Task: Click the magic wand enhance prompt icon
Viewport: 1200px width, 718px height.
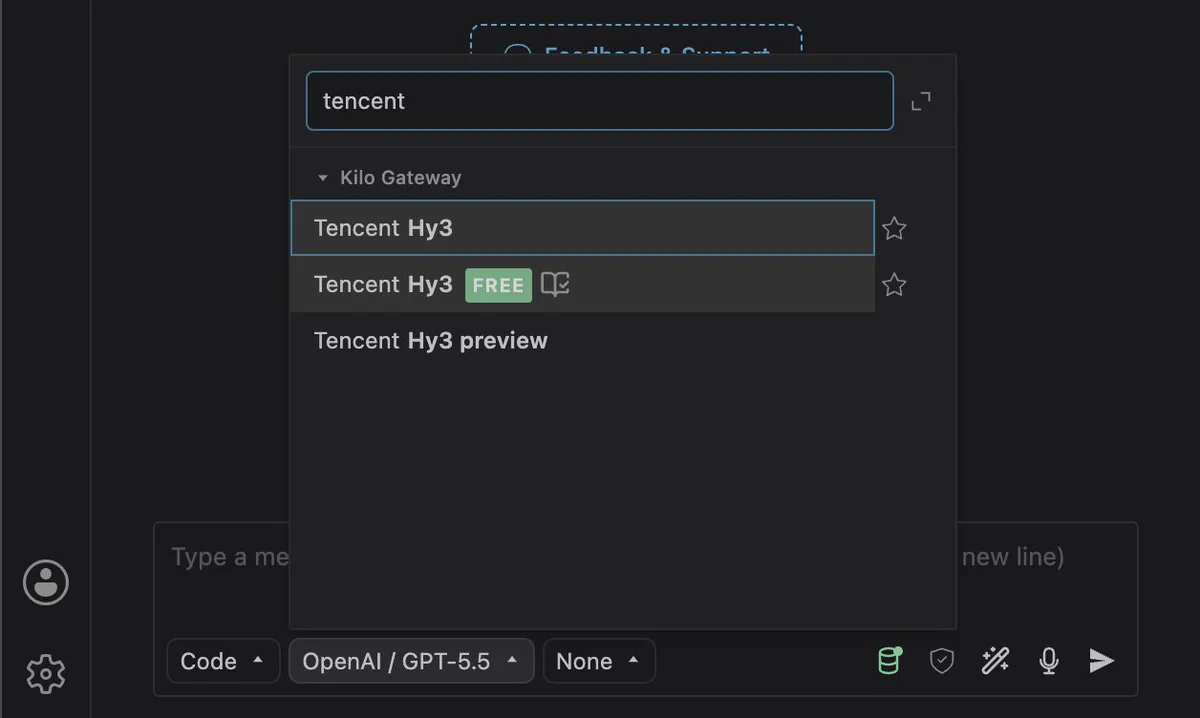Action: click(x=995, y=661)
